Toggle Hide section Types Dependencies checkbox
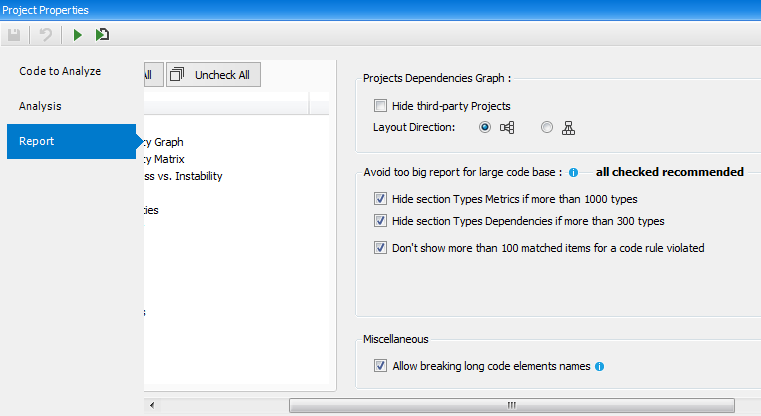Viewport: 761px width, 416px height. point(380,221)
